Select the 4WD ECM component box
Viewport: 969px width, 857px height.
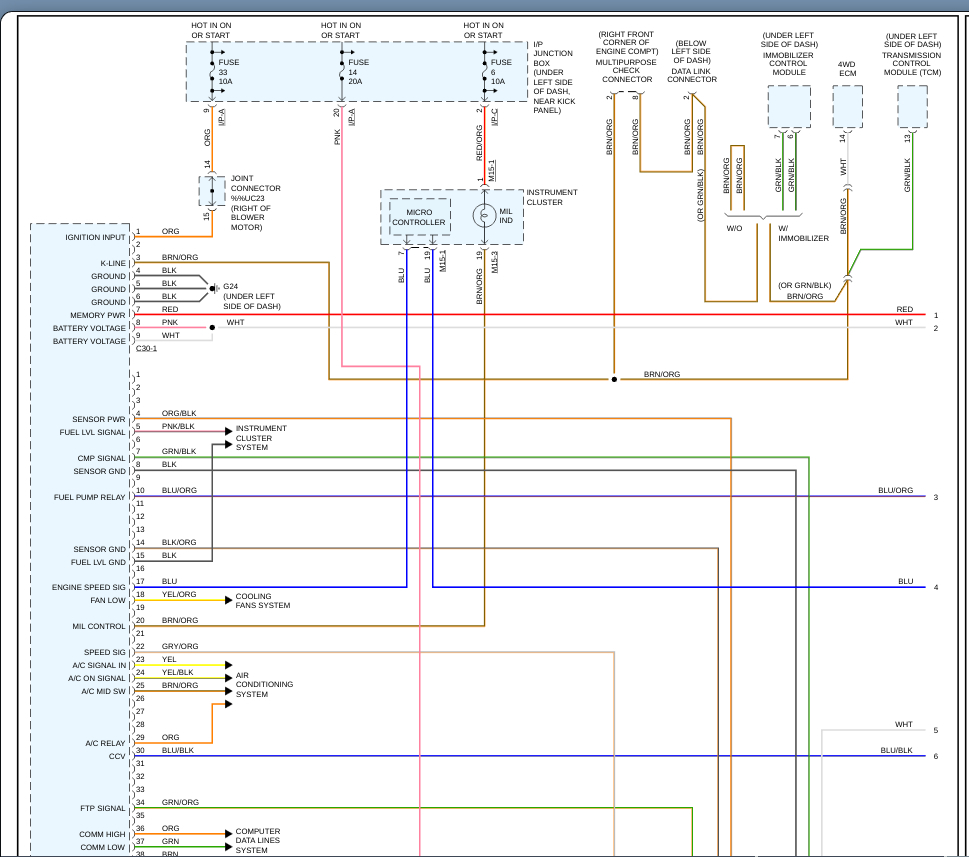tap(847, 106)
